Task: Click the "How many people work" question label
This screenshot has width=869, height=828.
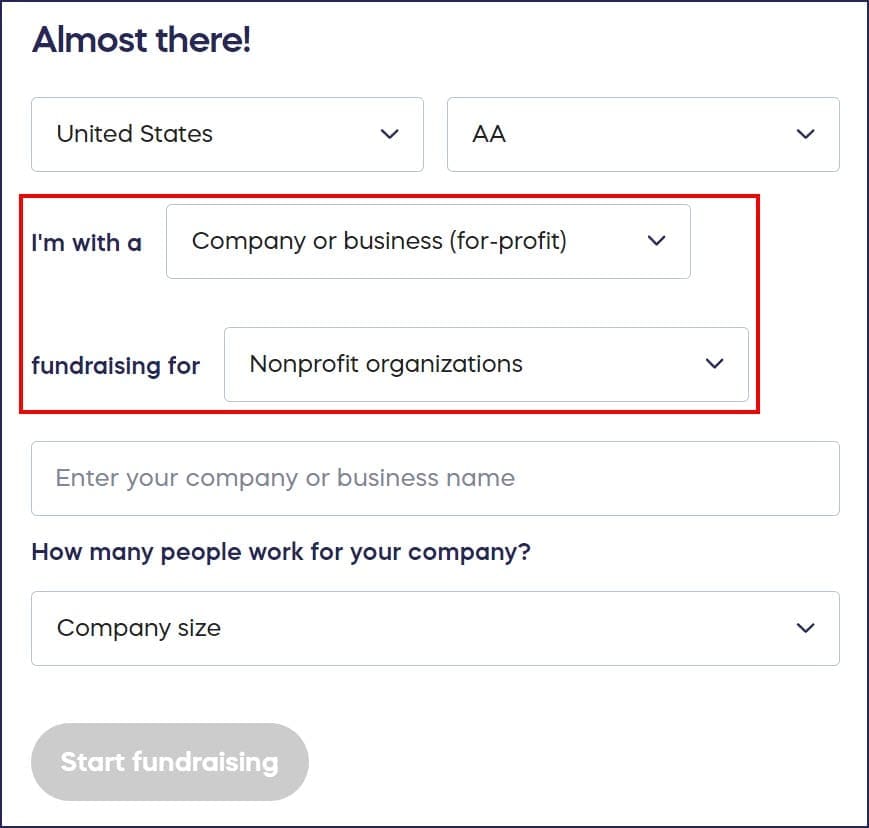Action: (281, 552)
